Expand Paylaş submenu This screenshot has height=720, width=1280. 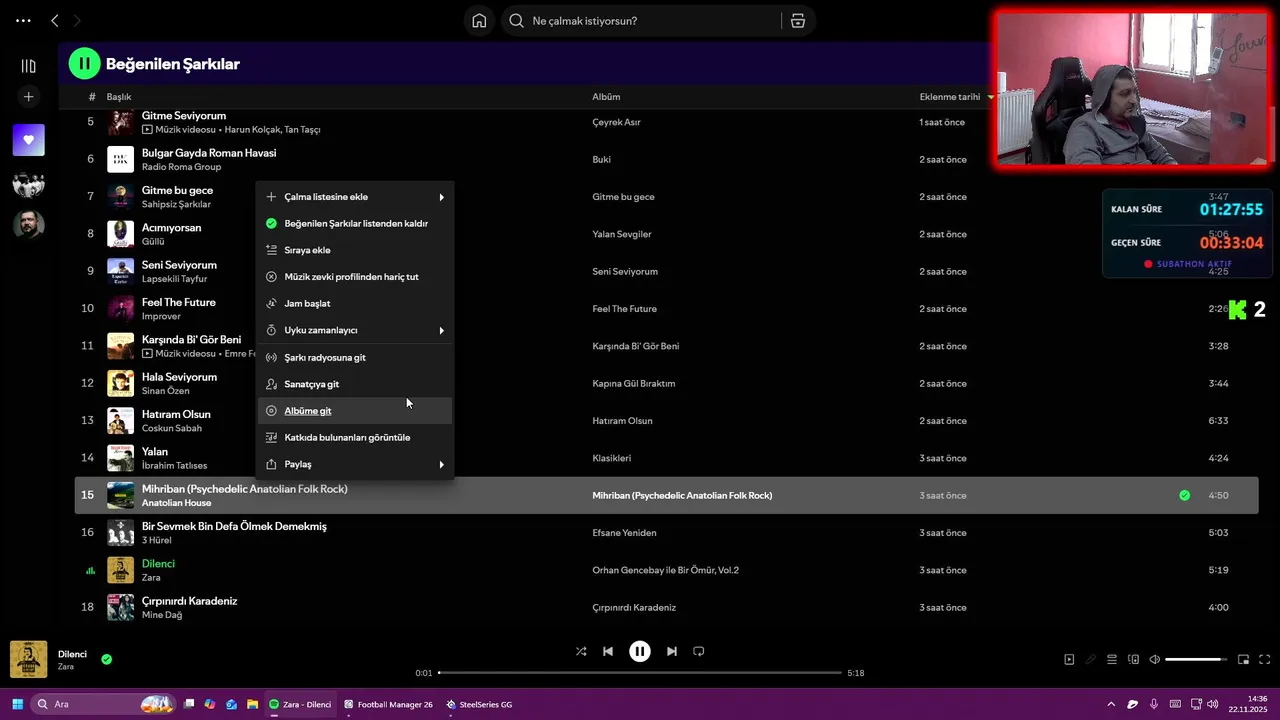click(x=355, y=464)
